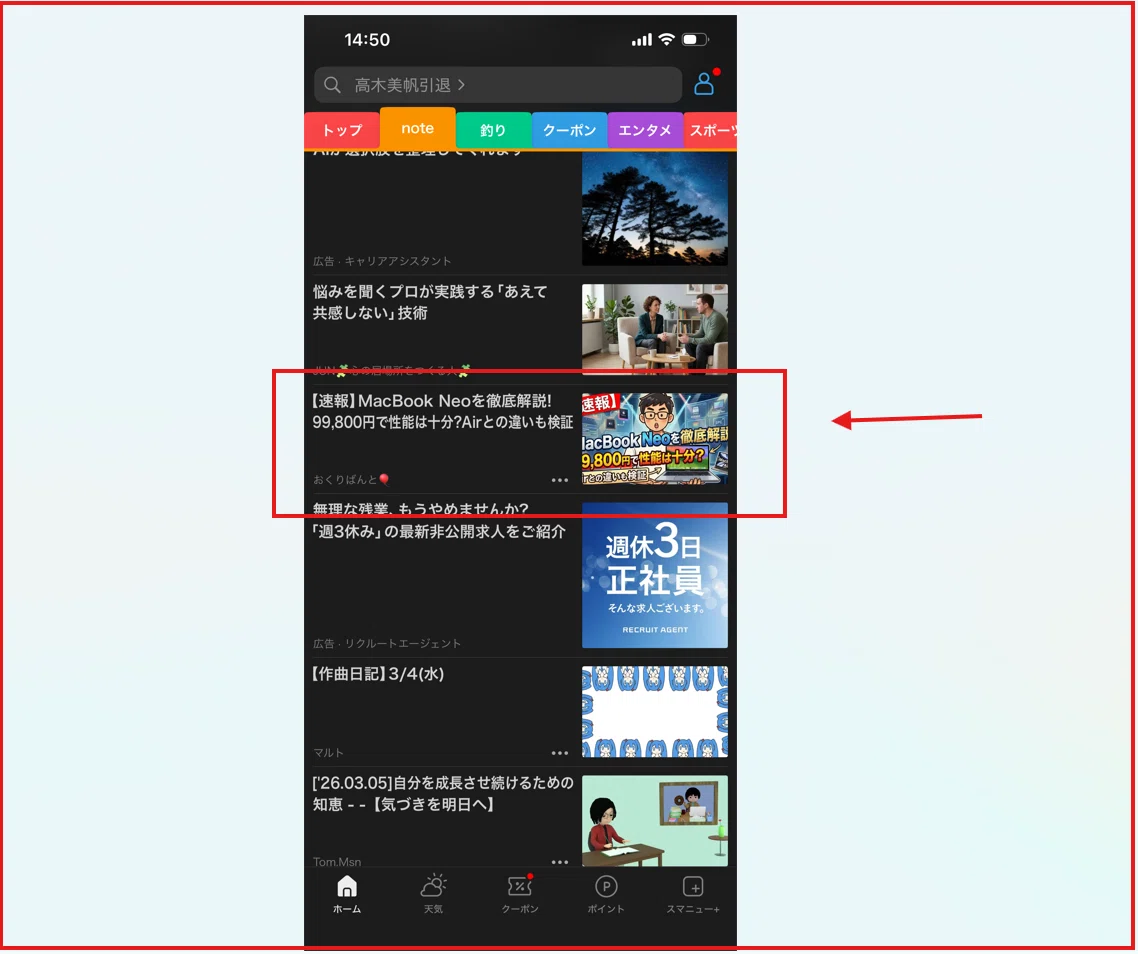Open the エンタメ tab
This screenshot has width=1138, height=954.
click(644, 131)
